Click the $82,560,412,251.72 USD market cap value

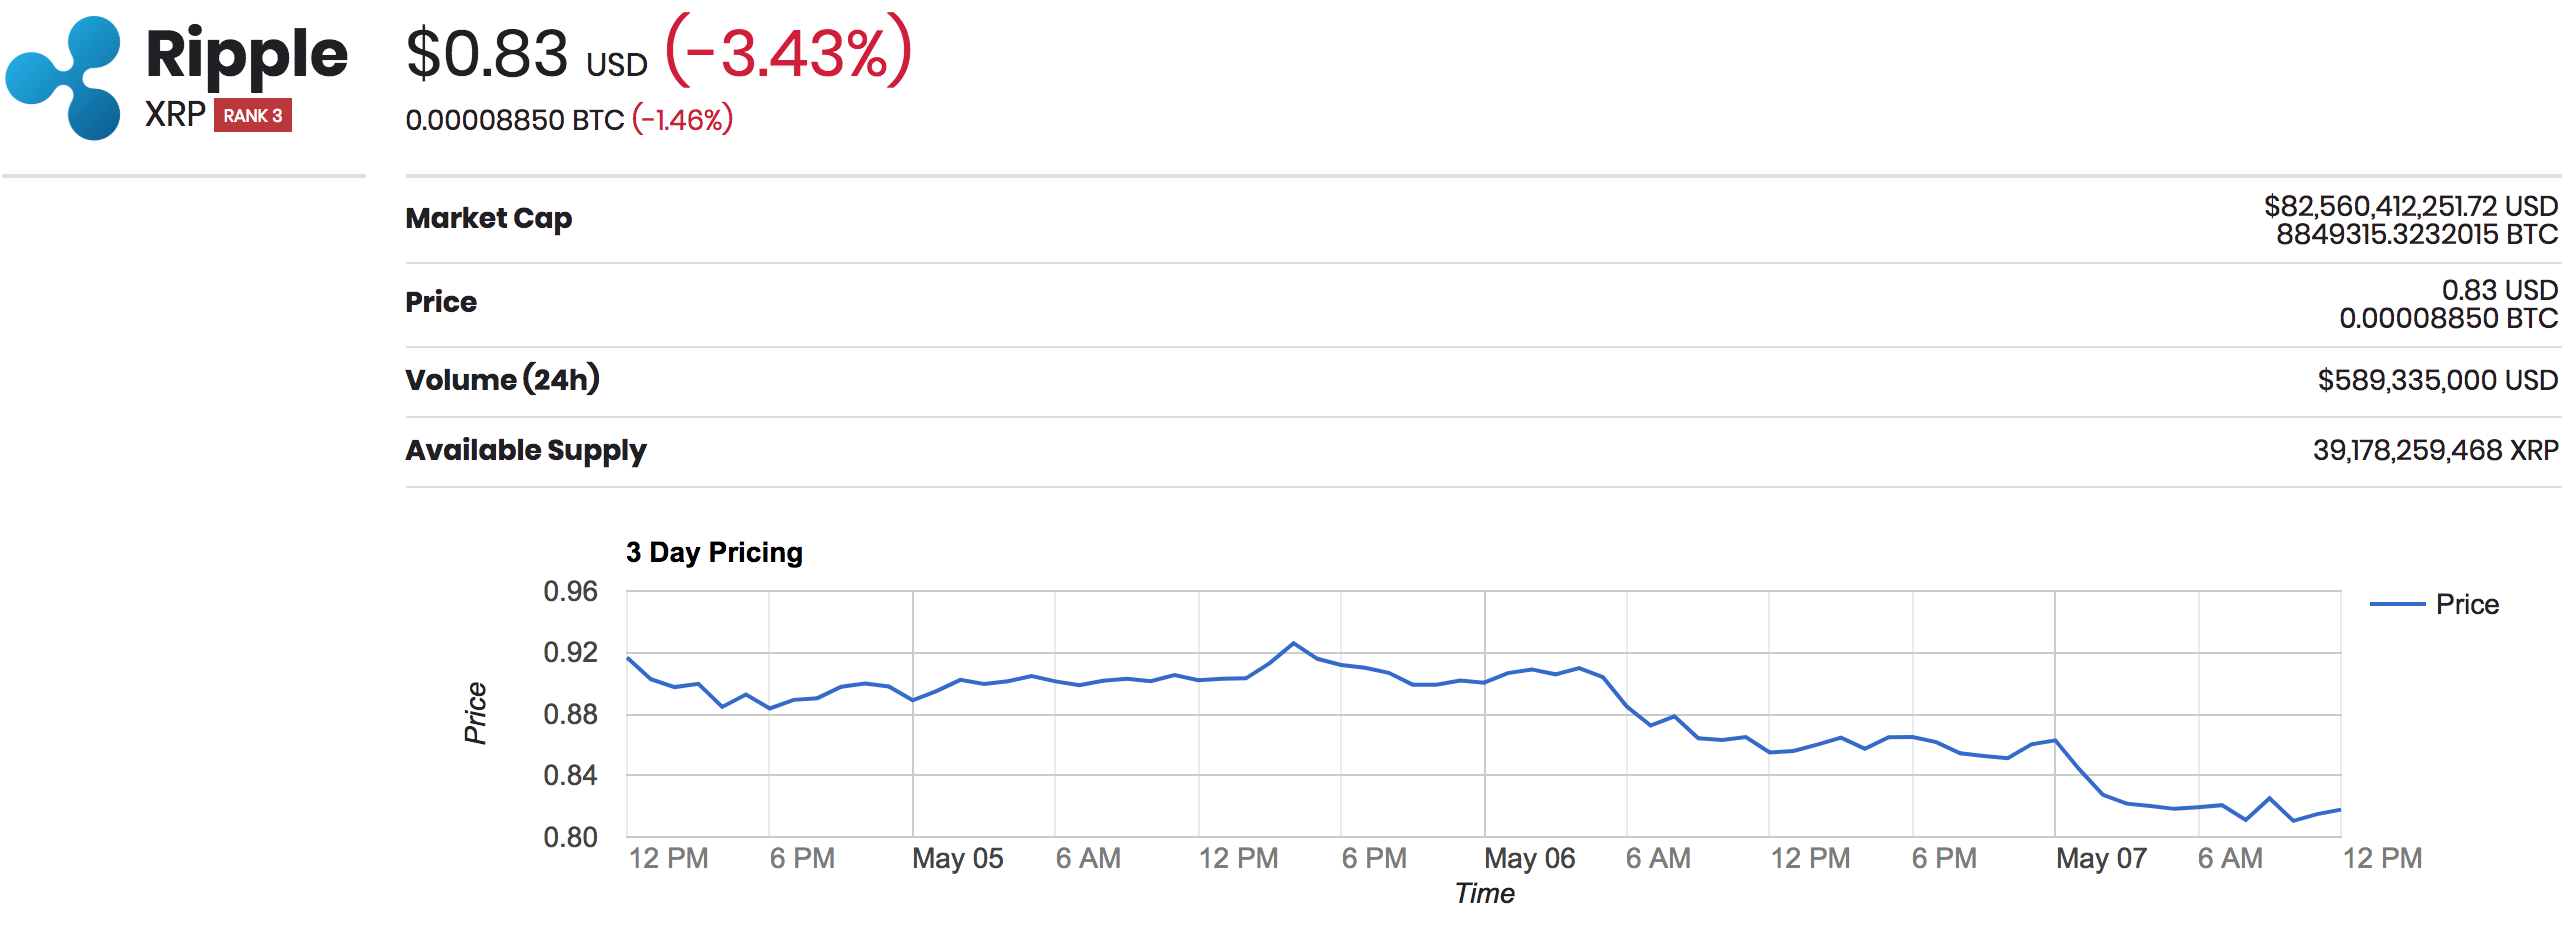tap(2411, 207)
